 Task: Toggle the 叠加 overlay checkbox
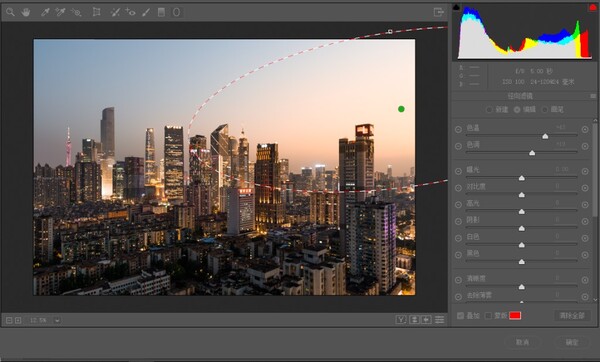click(460, 316)
